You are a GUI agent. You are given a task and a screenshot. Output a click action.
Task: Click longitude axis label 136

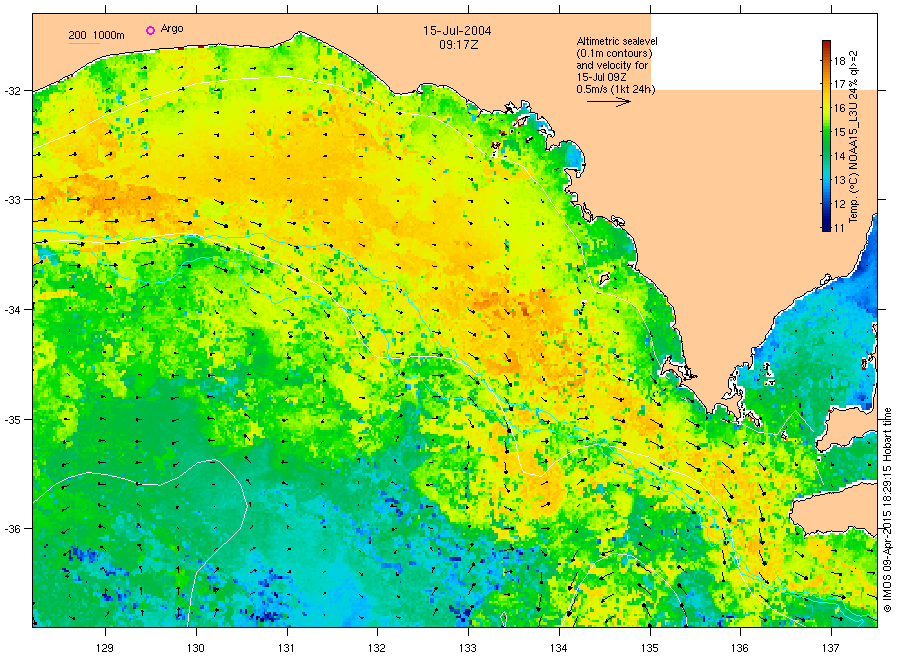pyautogui.click(x=740, y=649)
